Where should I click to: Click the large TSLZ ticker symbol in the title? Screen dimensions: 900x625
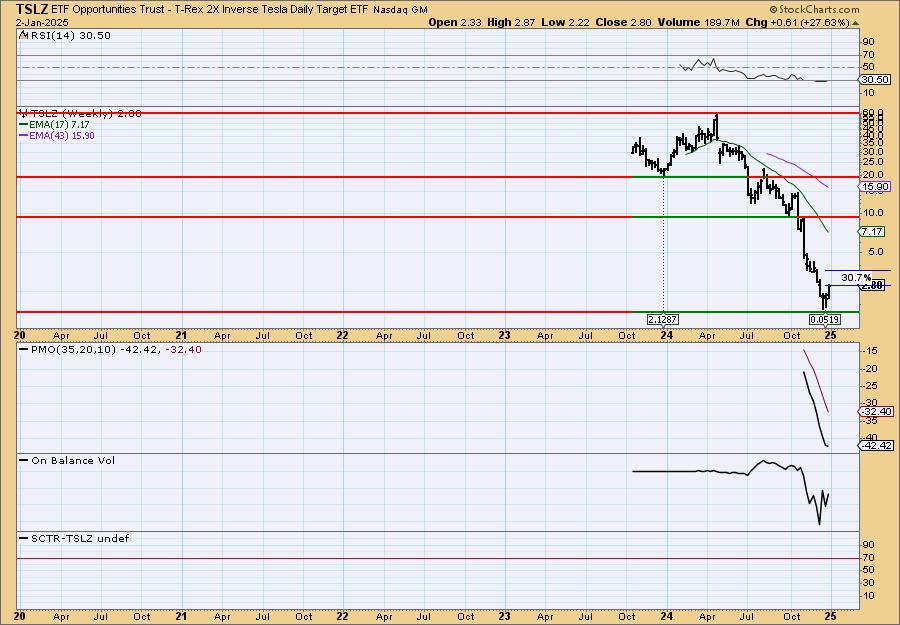[32, 9]
